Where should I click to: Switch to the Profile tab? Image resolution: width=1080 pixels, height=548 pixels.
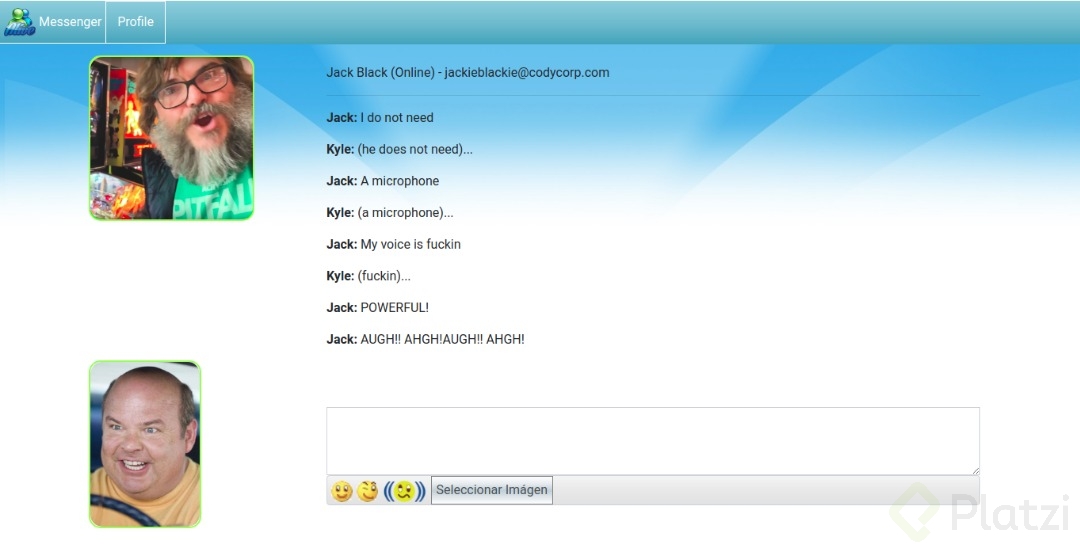(136, 22)
